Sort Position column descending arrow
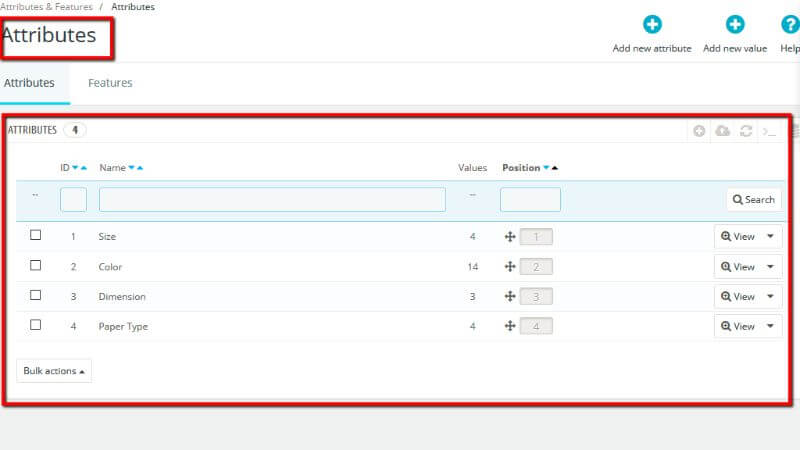This screenshot has height=450, width=800. click(x=546, y=168)
